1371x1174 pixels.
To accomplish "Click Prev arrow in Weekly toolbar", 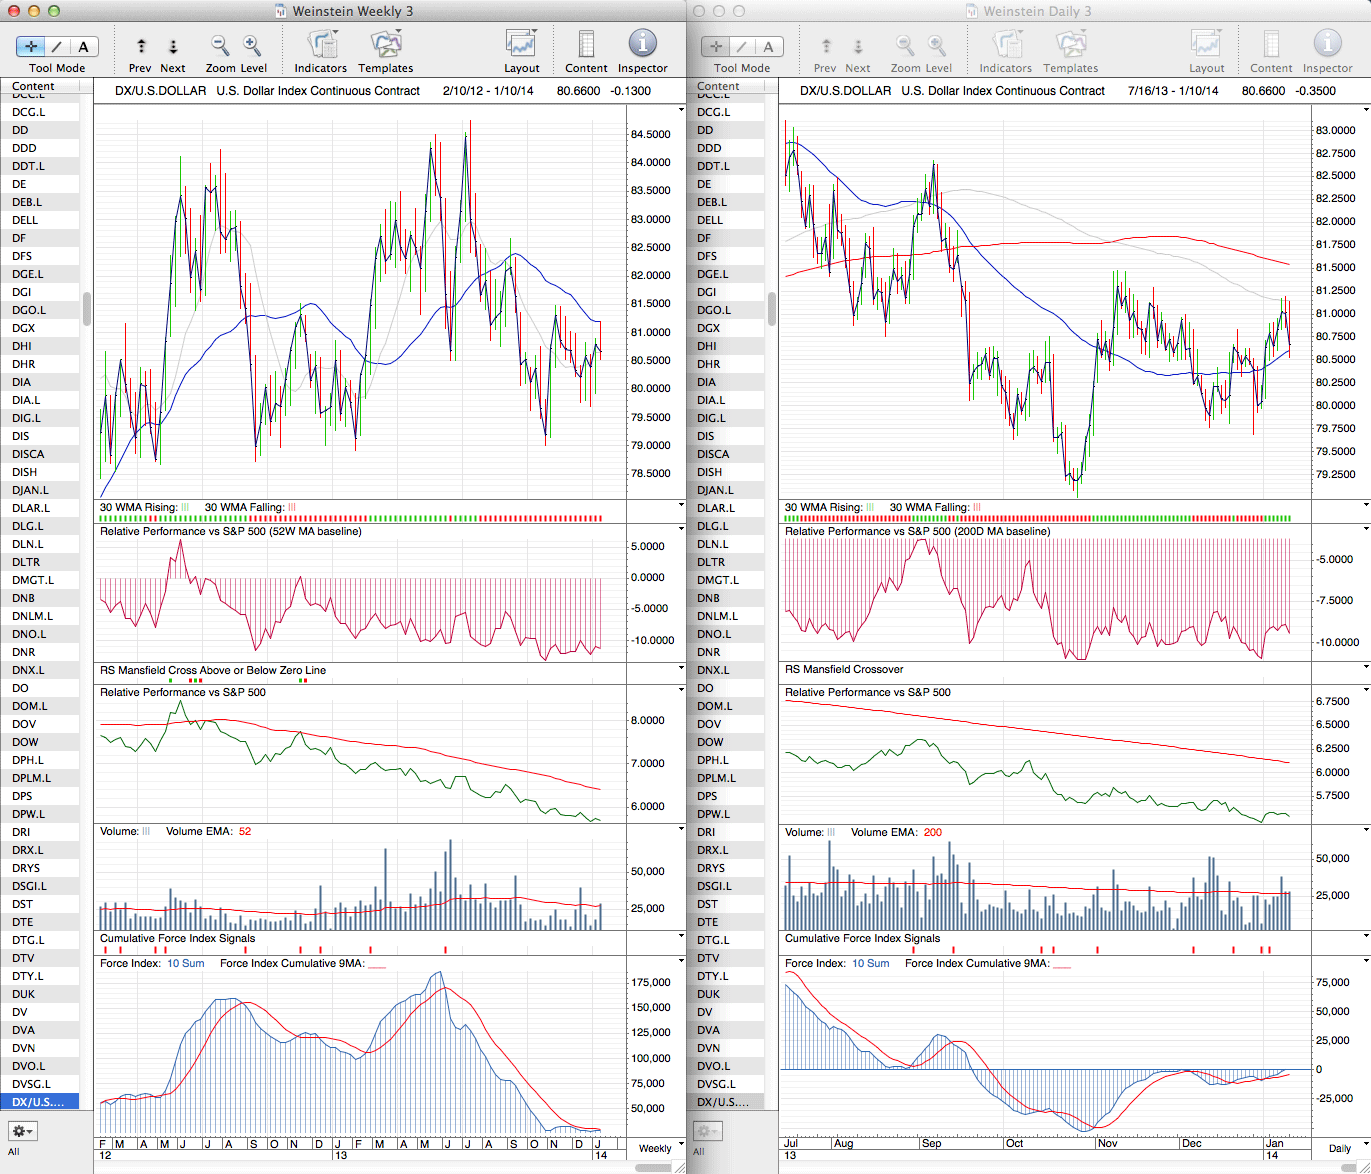I will [141, 46].
